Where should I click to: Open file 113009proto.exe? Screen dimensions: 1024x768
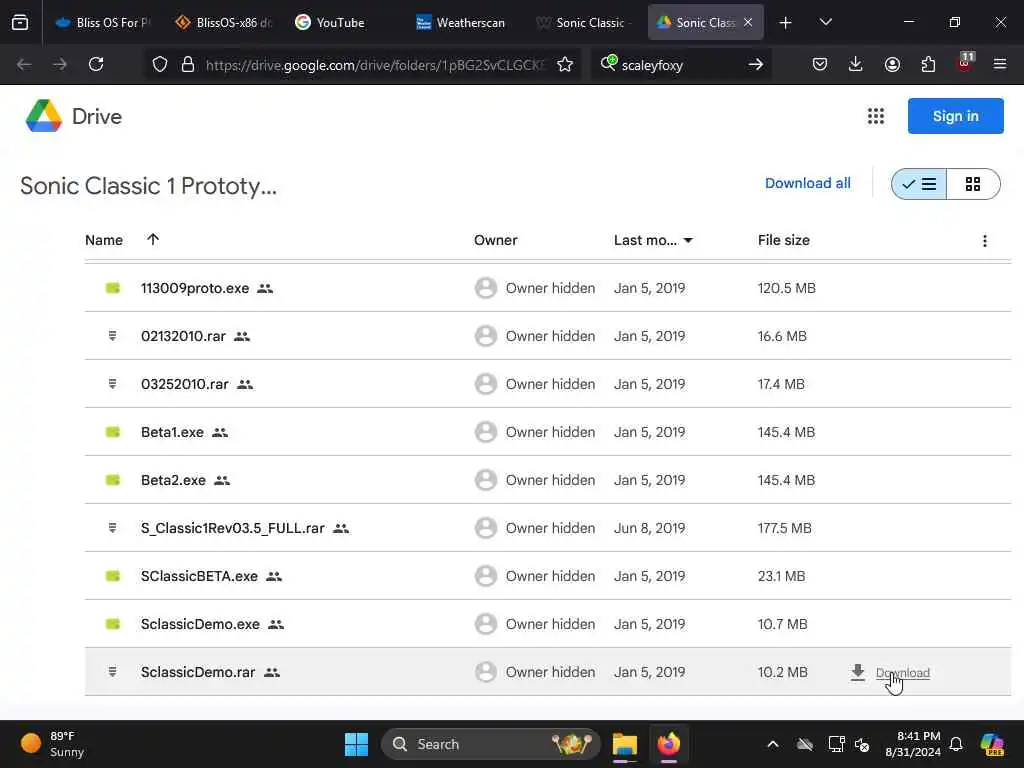point(195,288)
